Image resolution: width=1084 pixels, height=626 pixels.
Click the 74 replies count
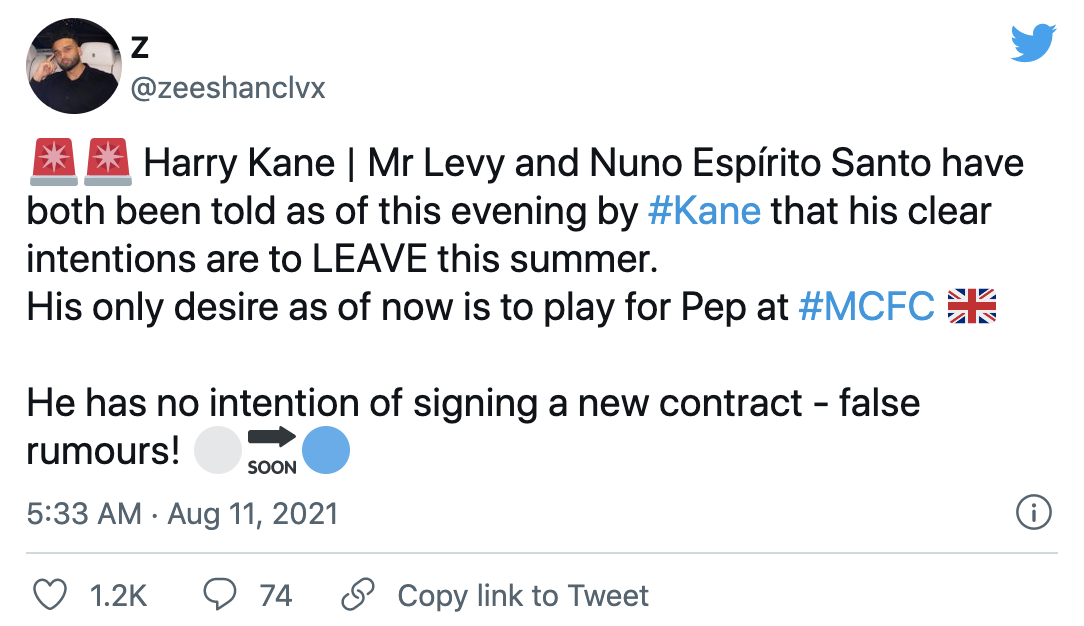pyautogui.click(x=275, y=596)
